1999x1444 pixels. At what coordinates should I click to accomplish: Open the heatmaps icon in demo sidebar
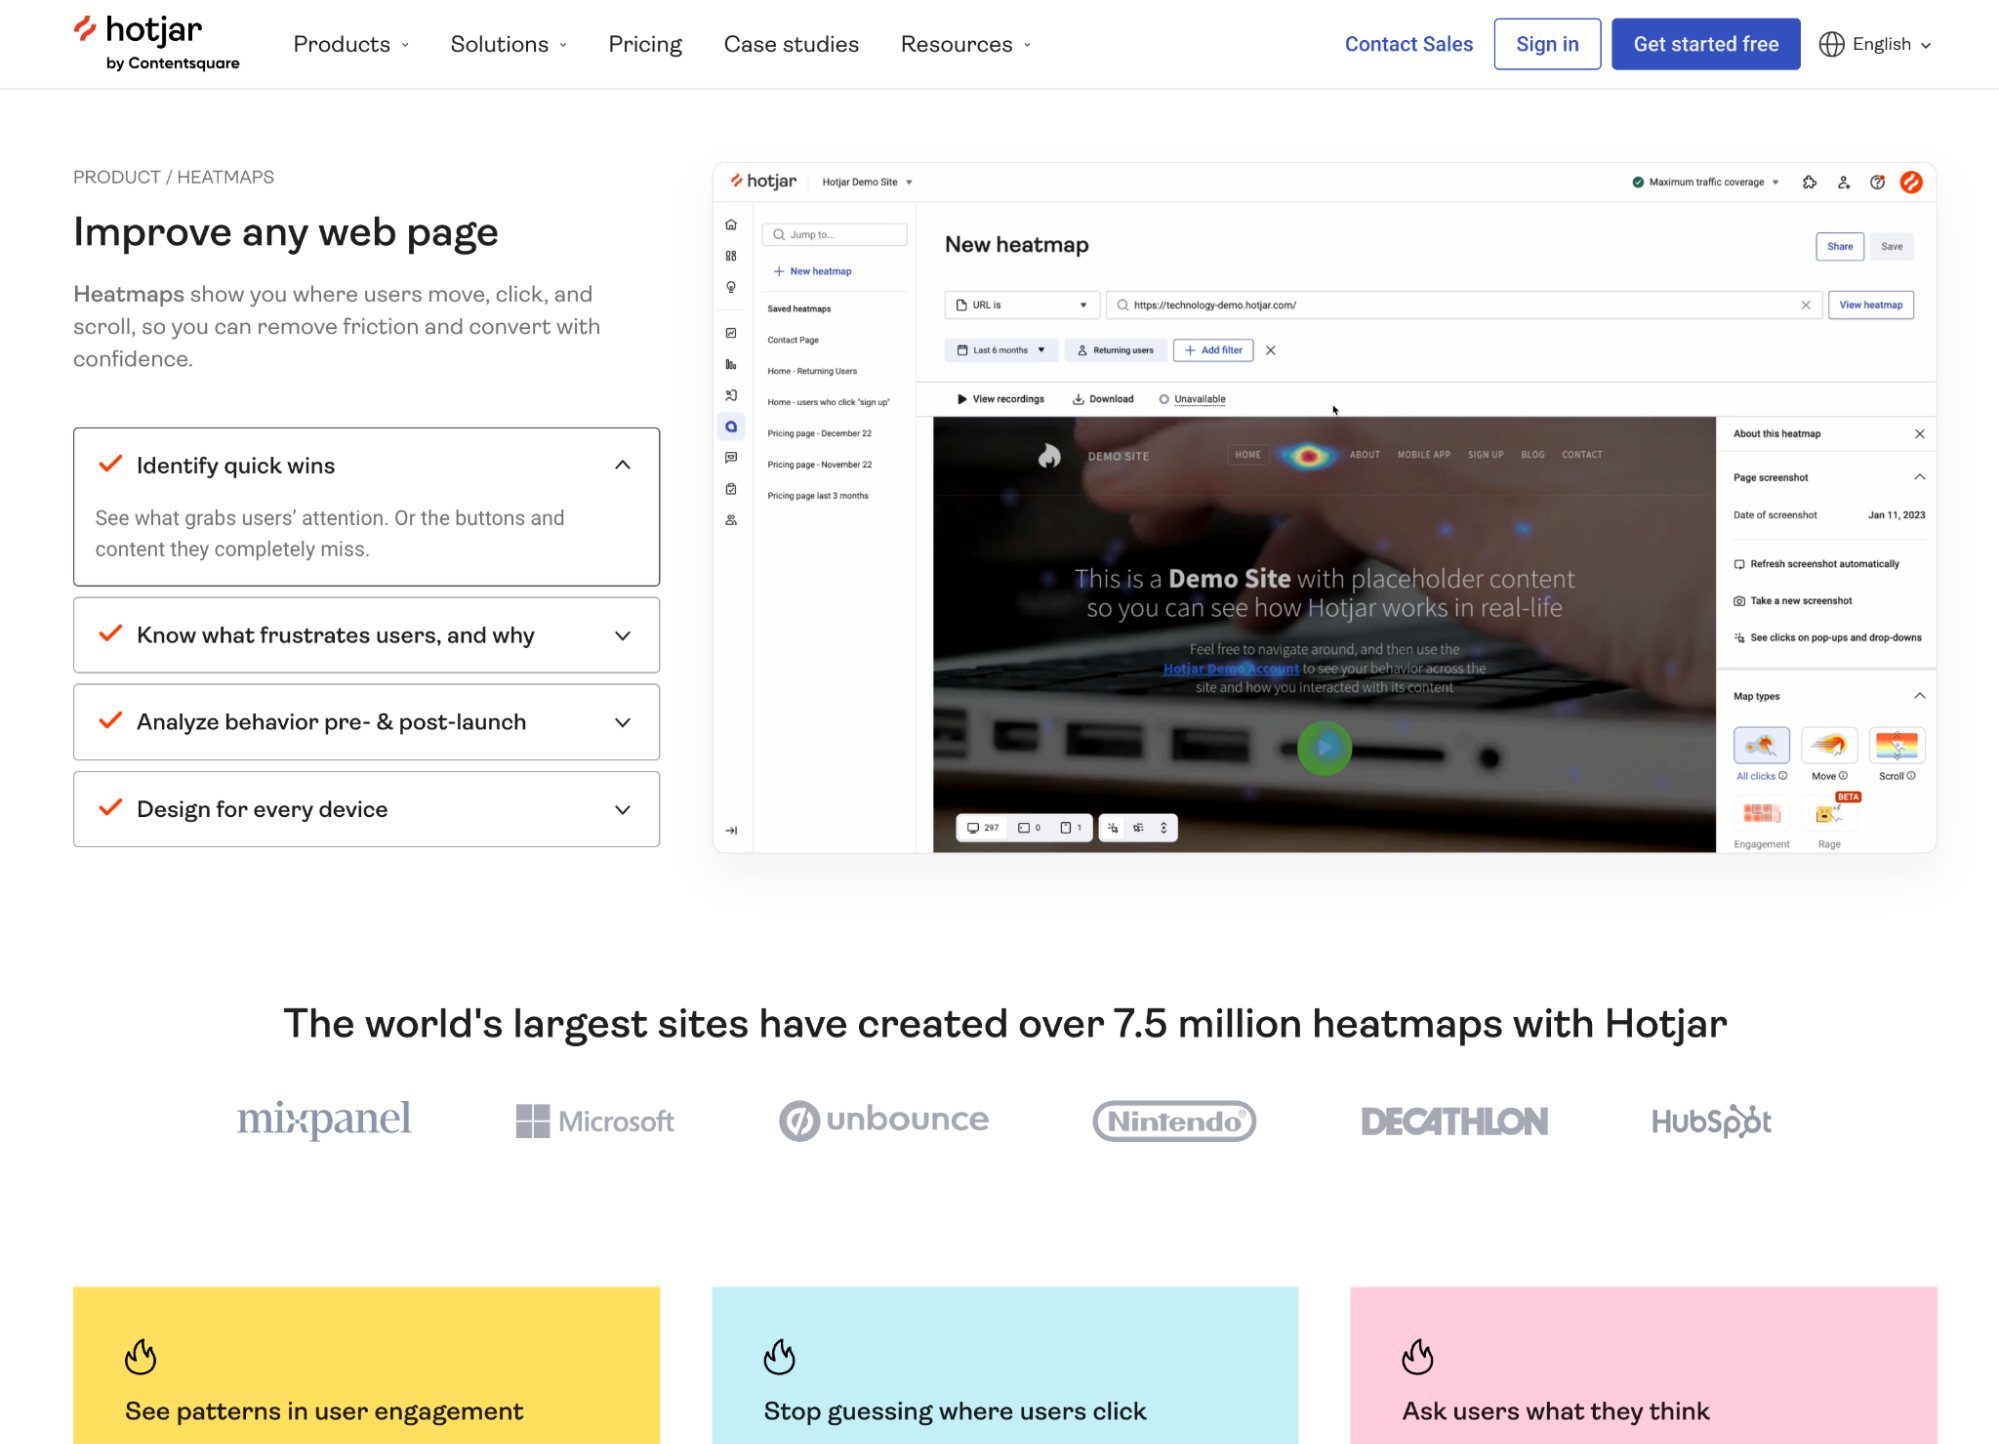click(x=731, y=427)
